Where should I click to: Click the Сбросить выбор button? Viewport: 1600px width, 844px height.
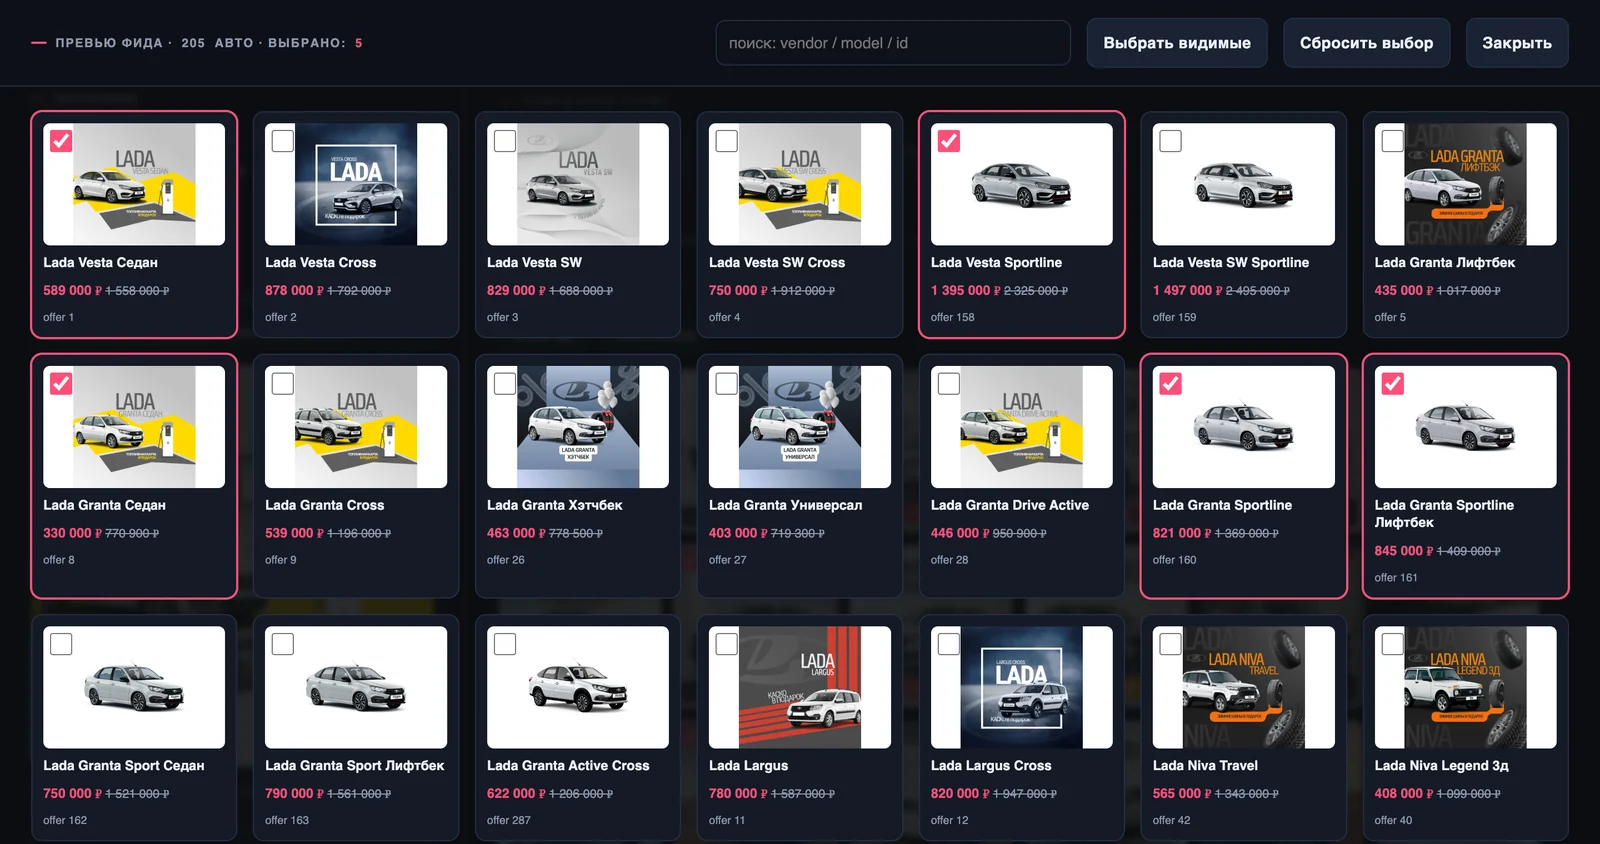click(1366, 43)
